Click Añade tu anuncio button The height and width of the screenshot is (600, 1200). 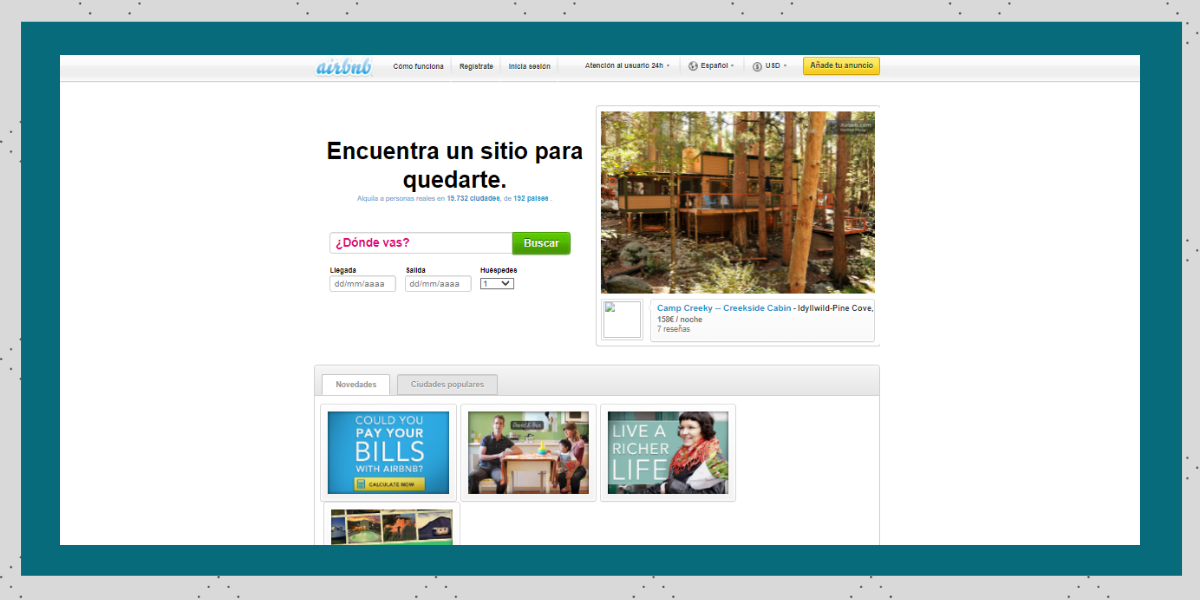[x=841, y=66]
